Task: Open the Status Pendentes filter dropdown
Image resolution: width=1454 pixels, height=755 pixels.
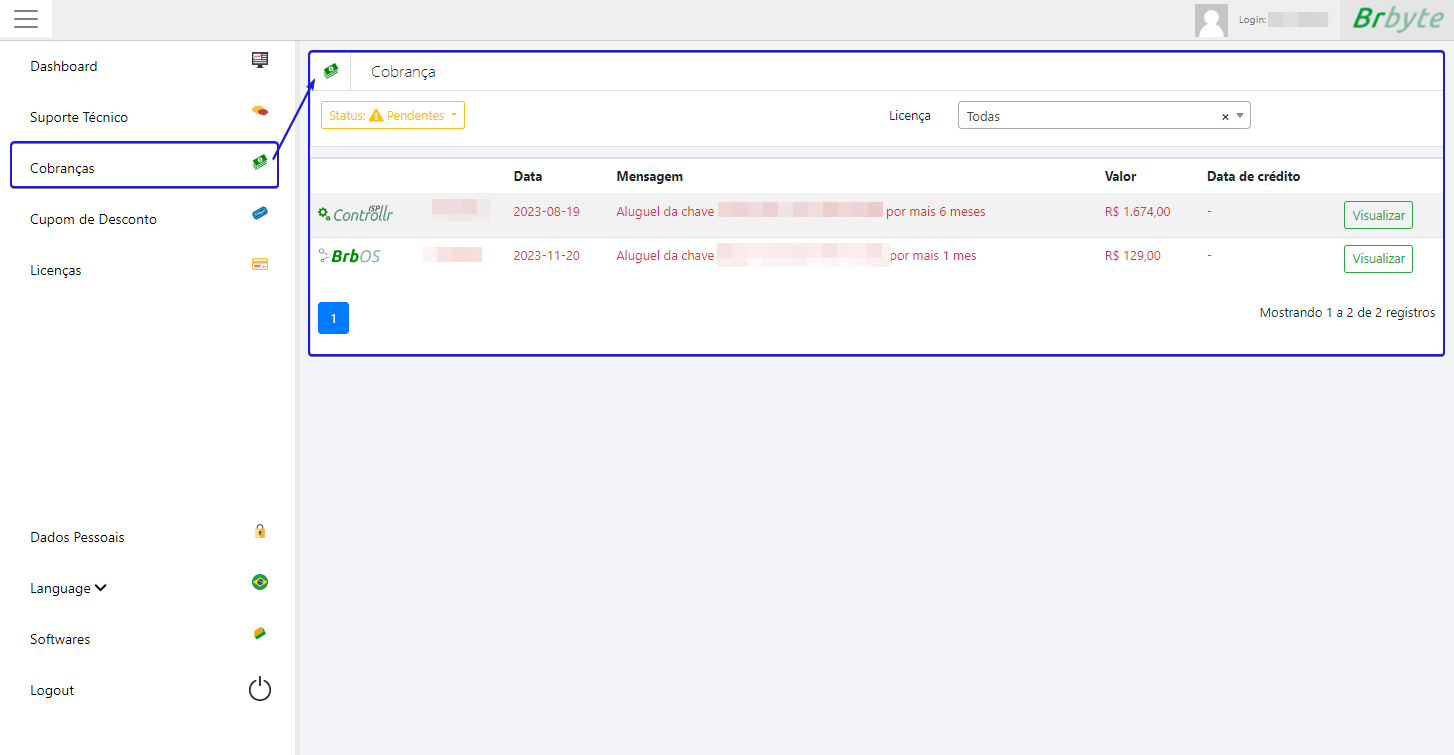Action: coord(393,115)
